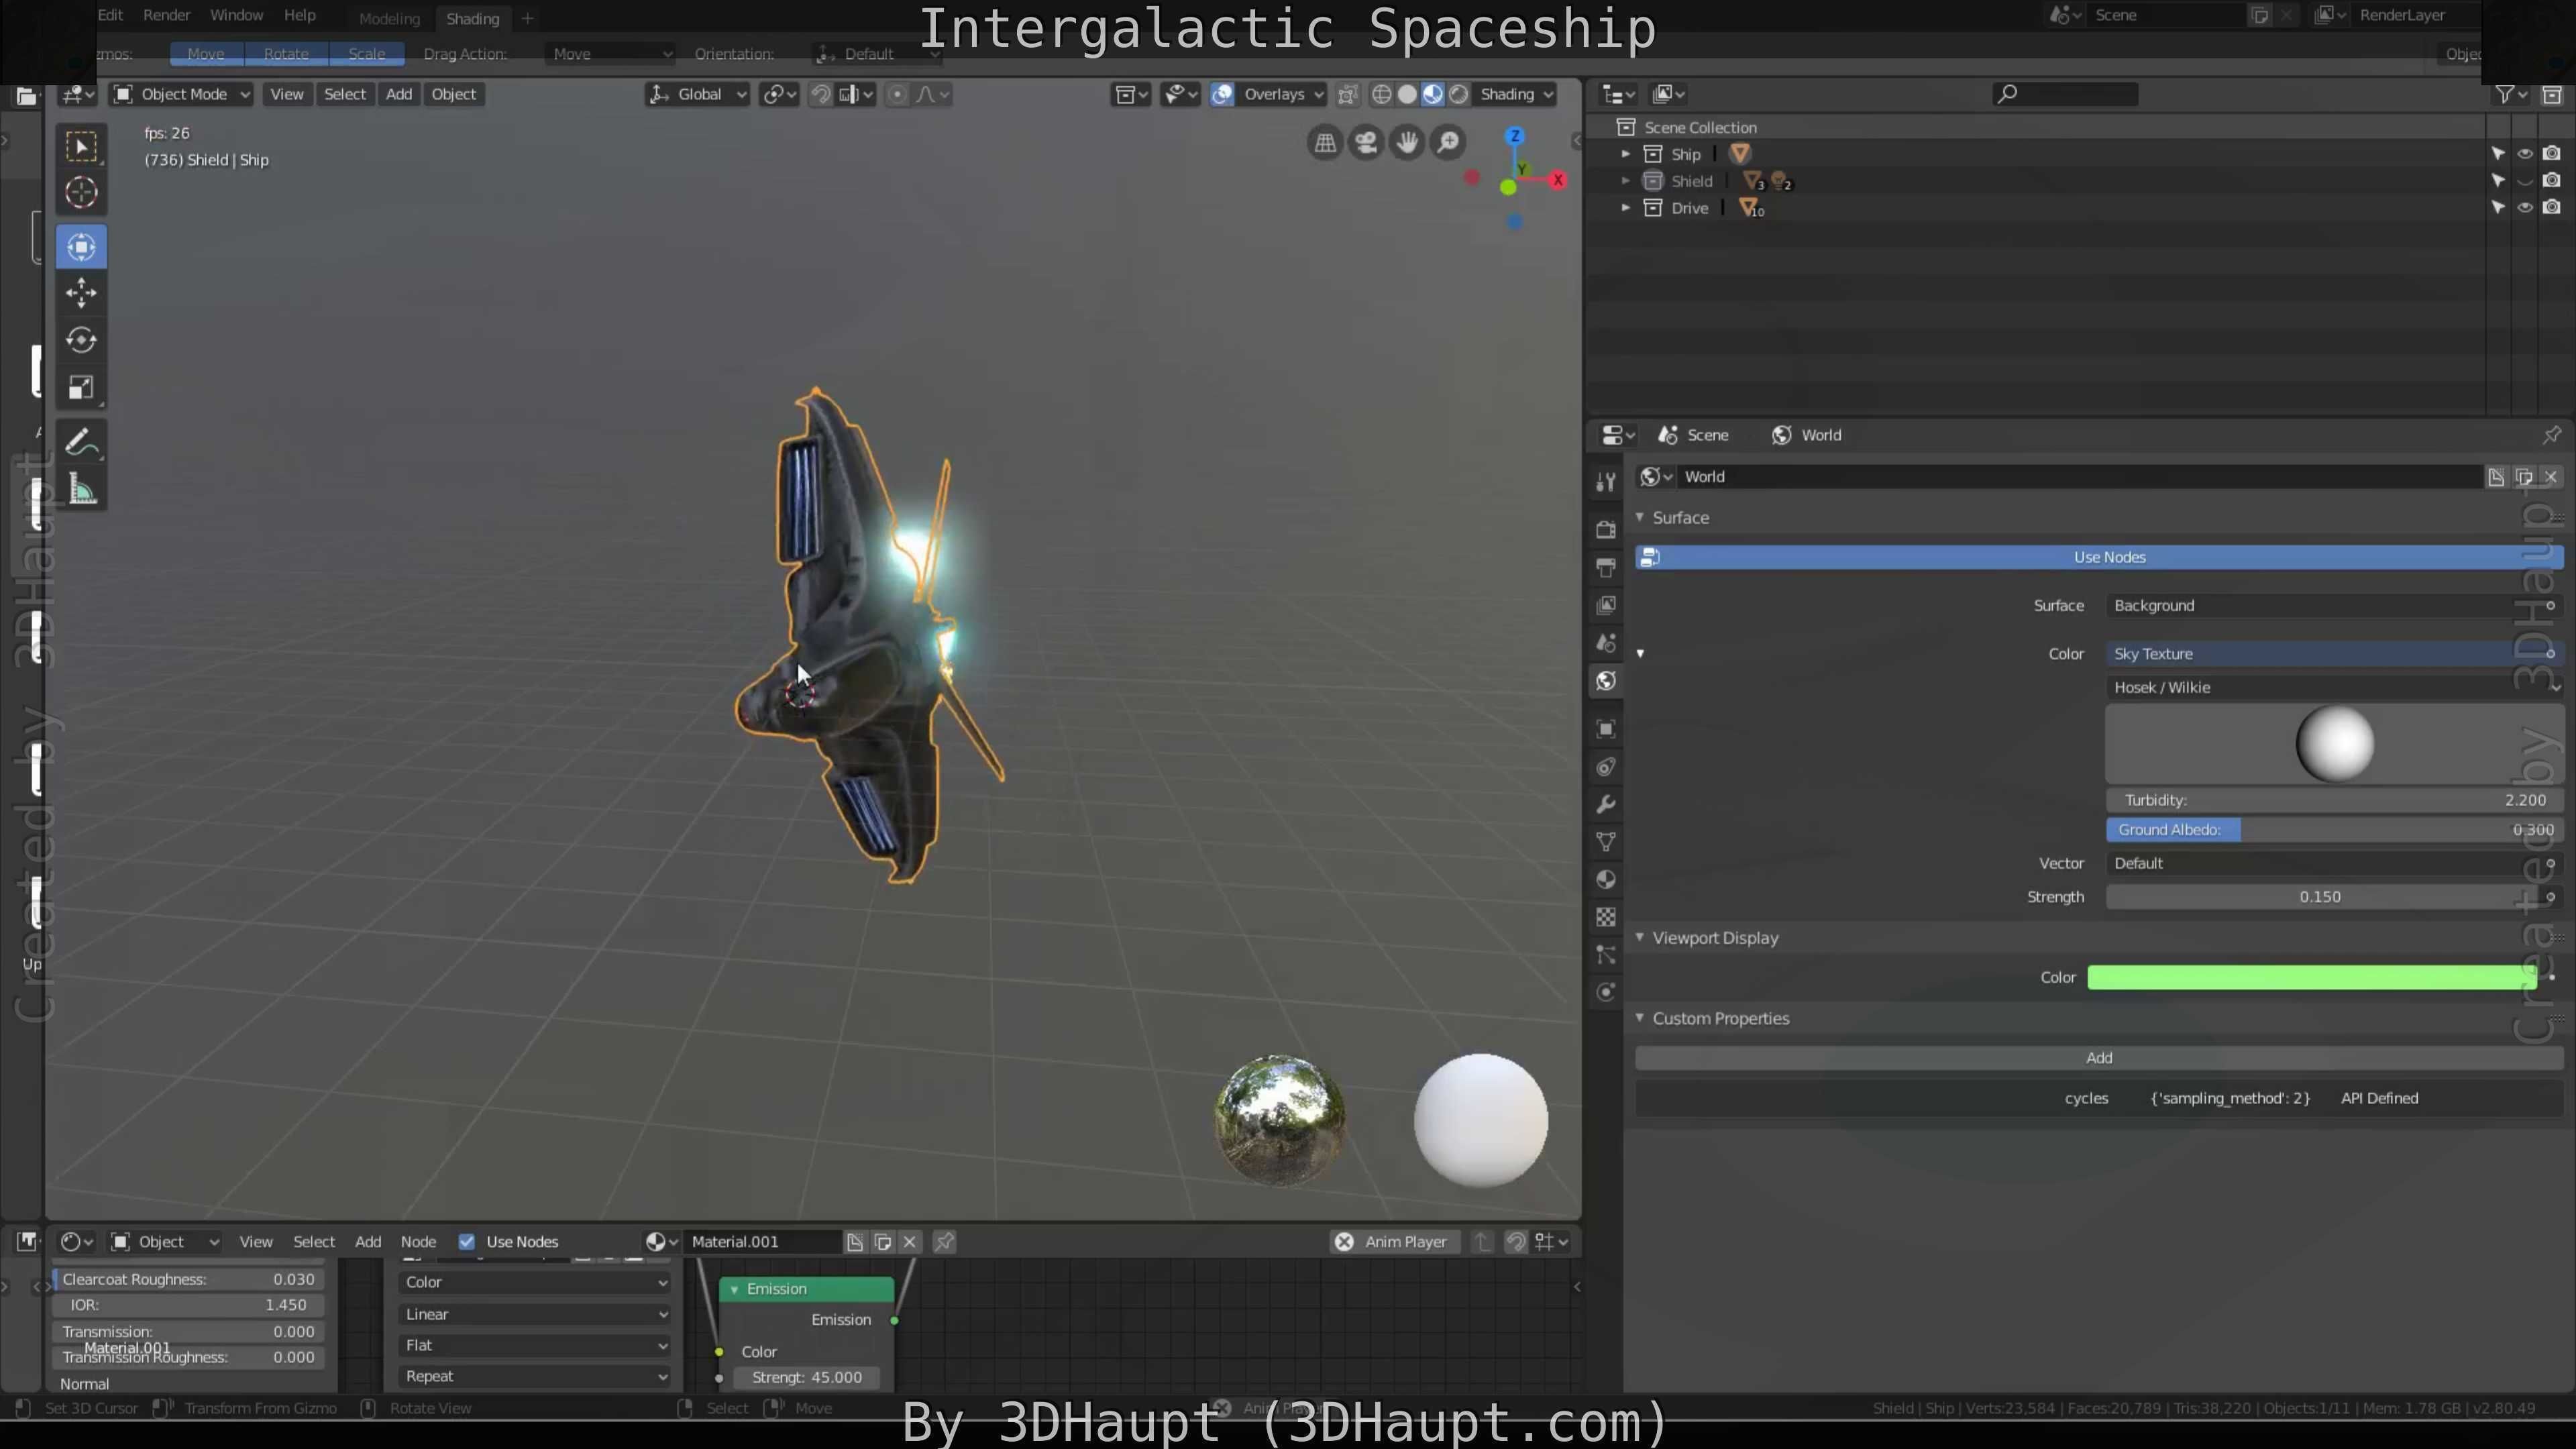Click the green viewport display color swatch
The width and height of the screenshot is (2576, 1449).
[x=2310, y=978]
